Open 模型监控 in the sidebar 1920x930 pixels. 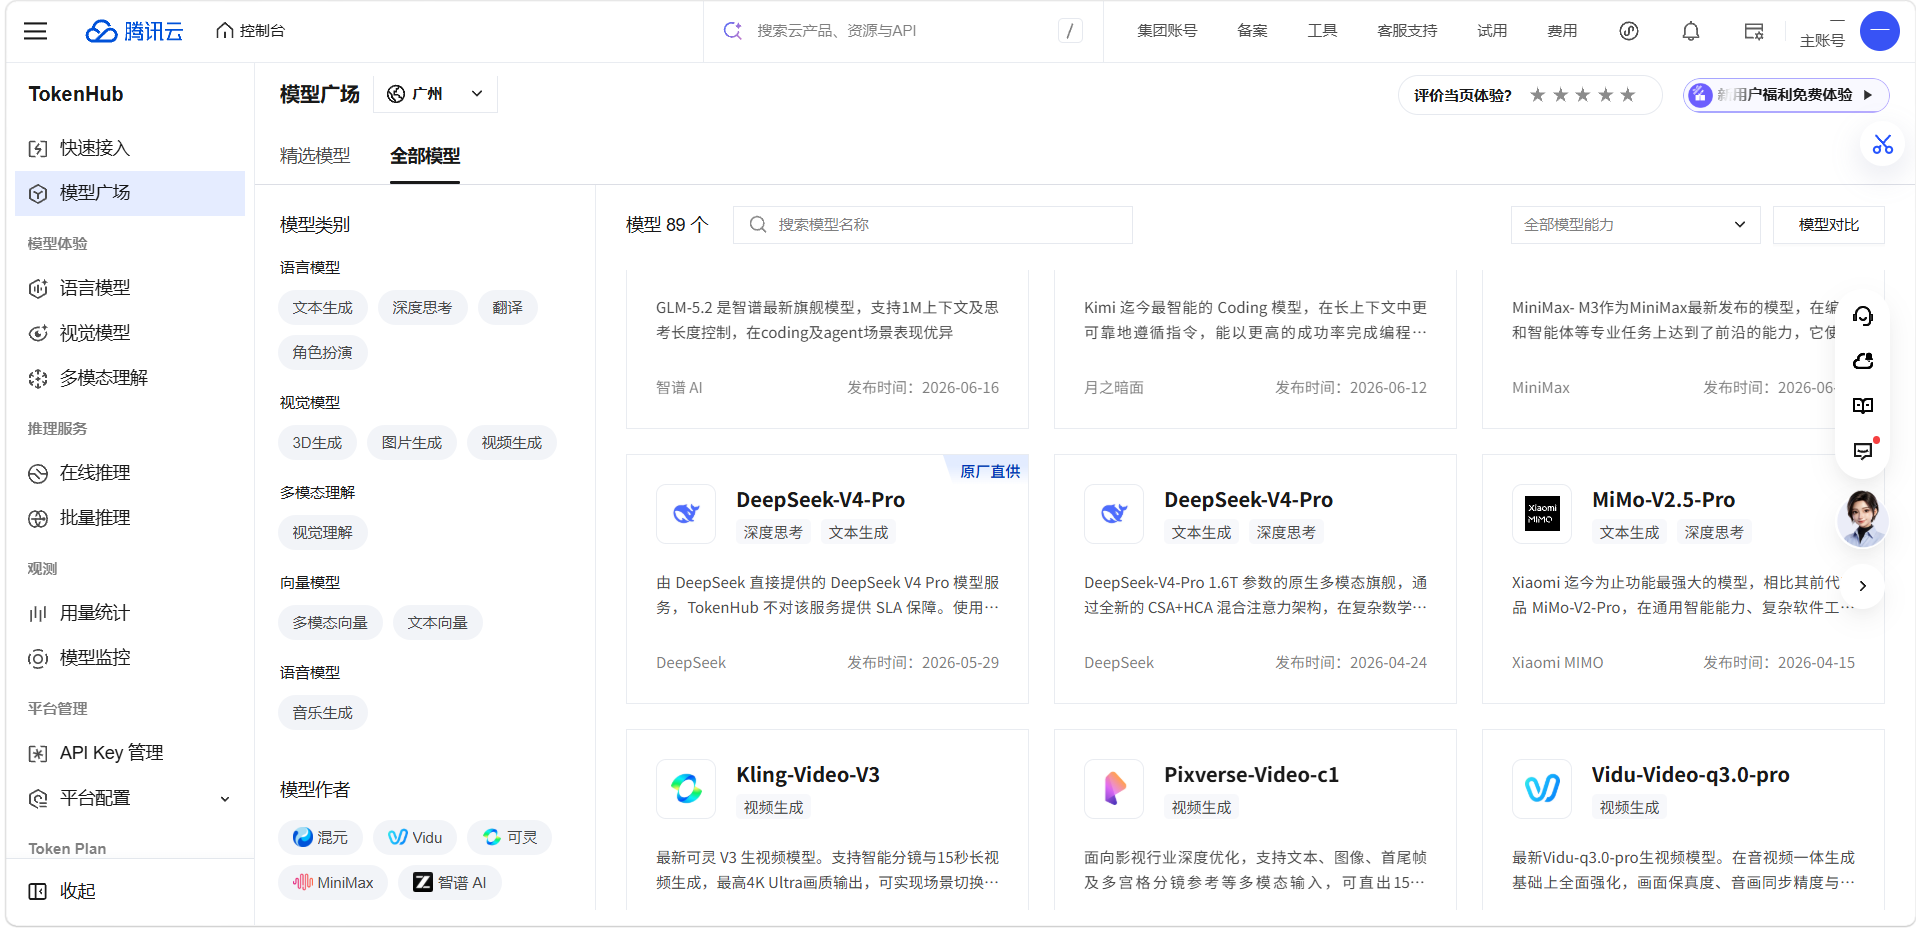coord(130,658)
